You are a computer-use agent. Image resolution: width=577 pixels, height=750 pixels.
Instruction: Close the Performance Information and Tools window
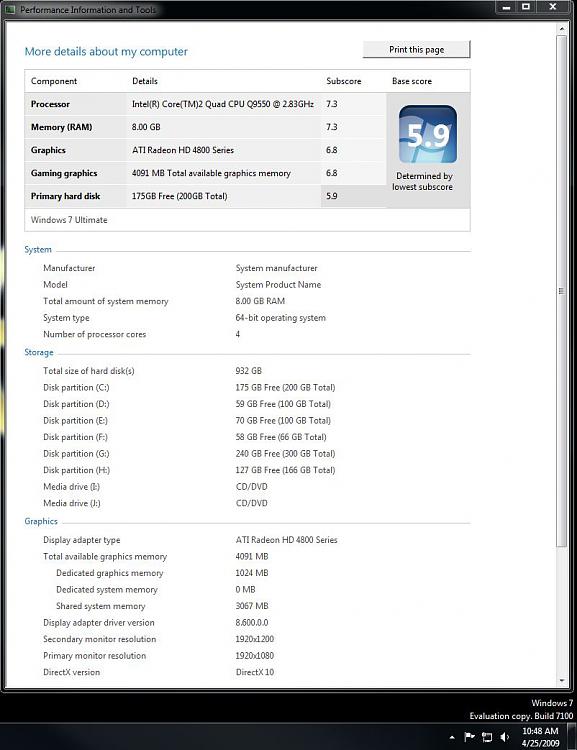[x=553, y=7]
